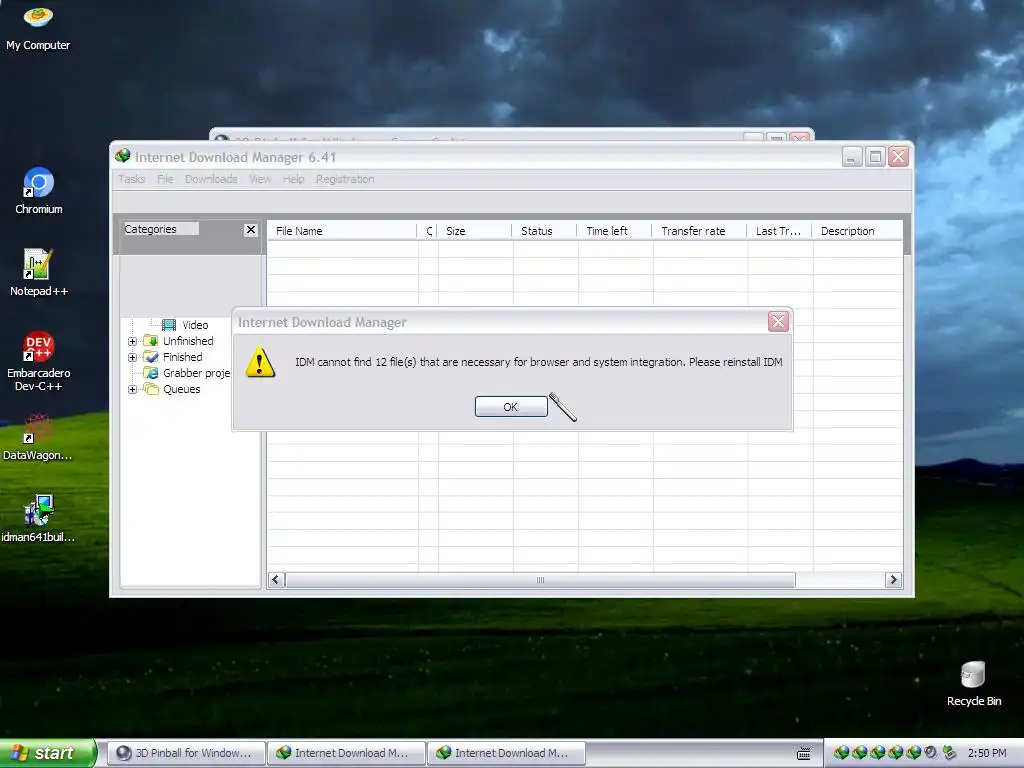The image size is (1024, 768).
Task: Click the Q column header
Action: (x=428, y=231)
